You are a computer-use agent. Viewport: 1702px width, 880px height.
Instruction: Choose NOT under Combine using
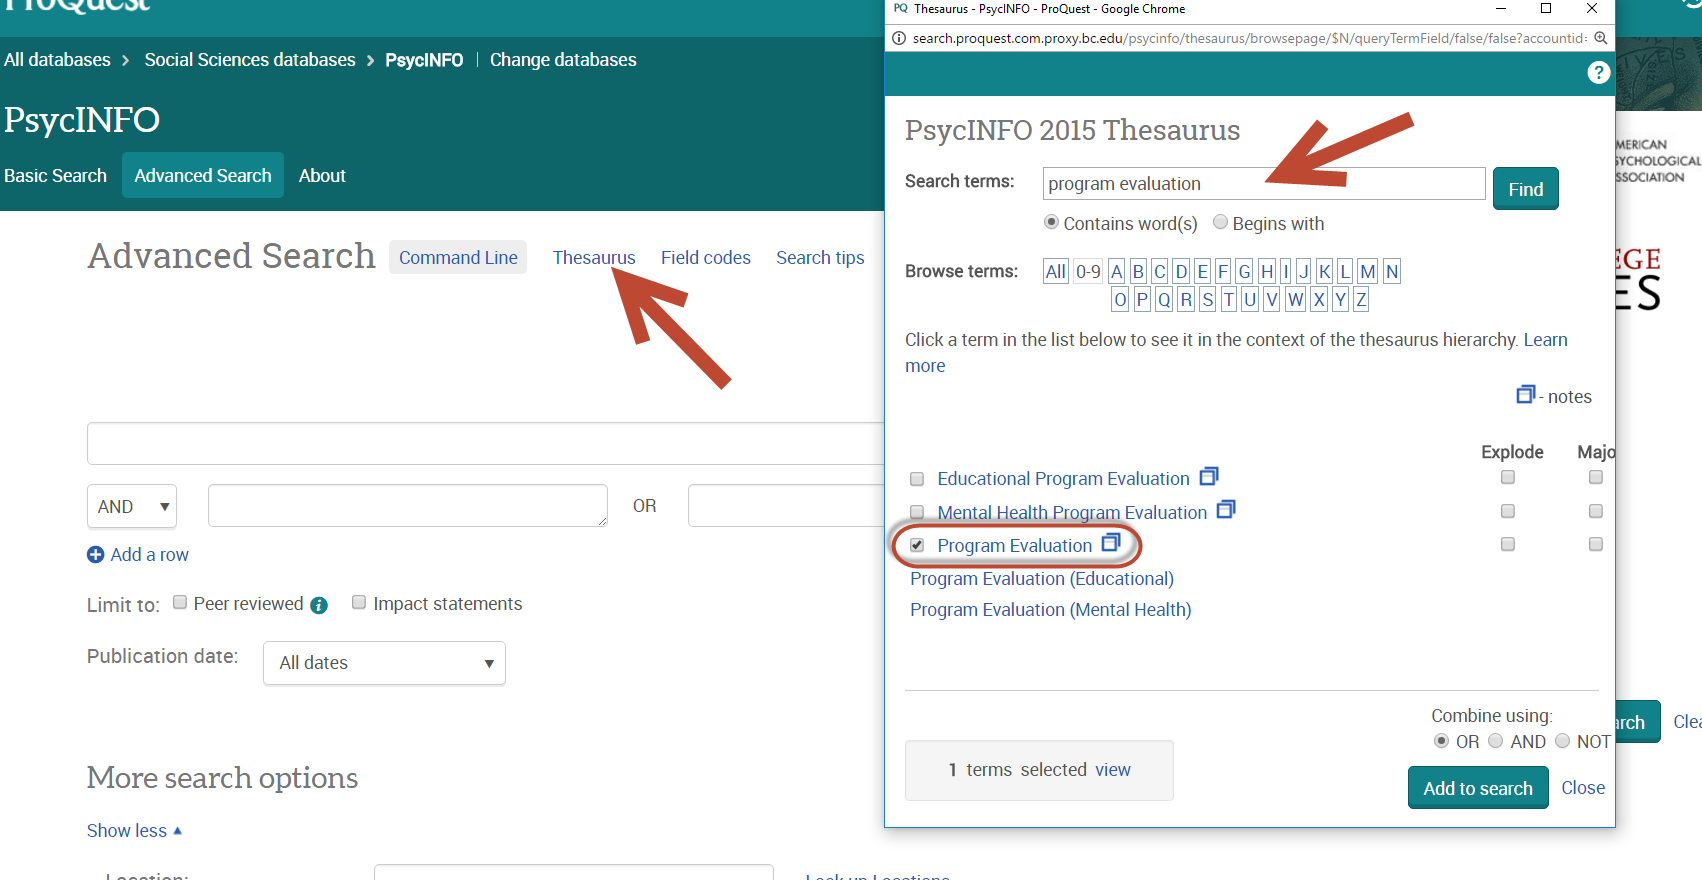(x=1562, y=741)
